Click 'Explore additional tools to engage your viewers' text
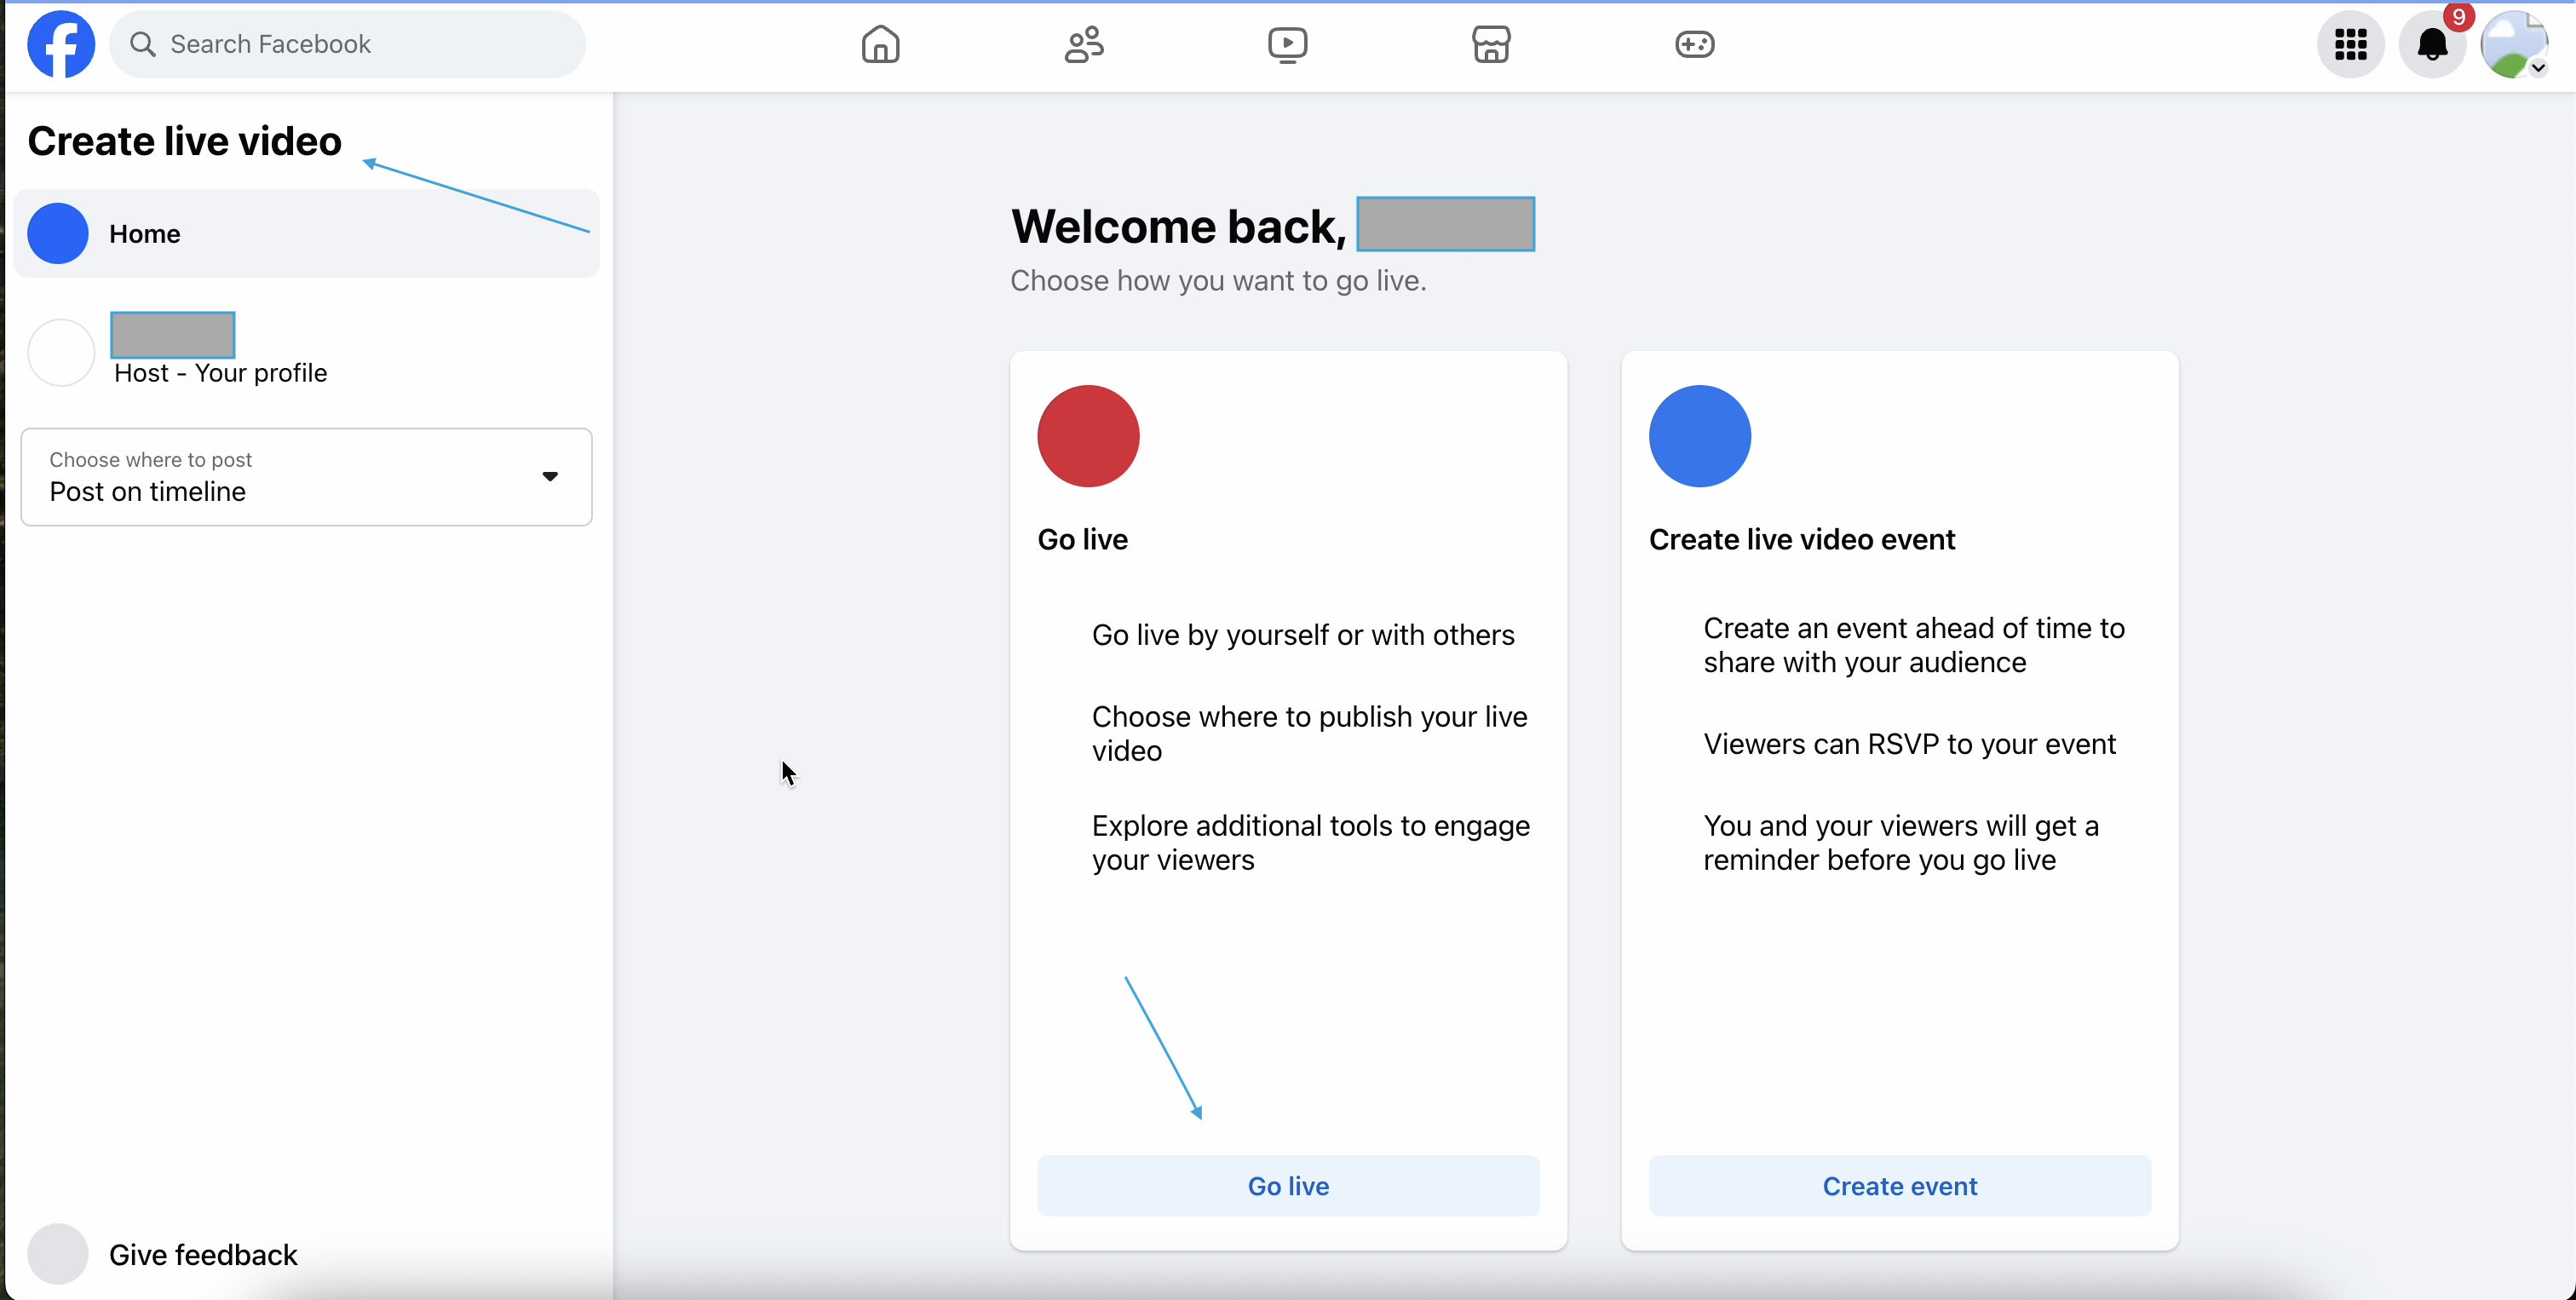2576x1300 pixels. pos(1311,842)
